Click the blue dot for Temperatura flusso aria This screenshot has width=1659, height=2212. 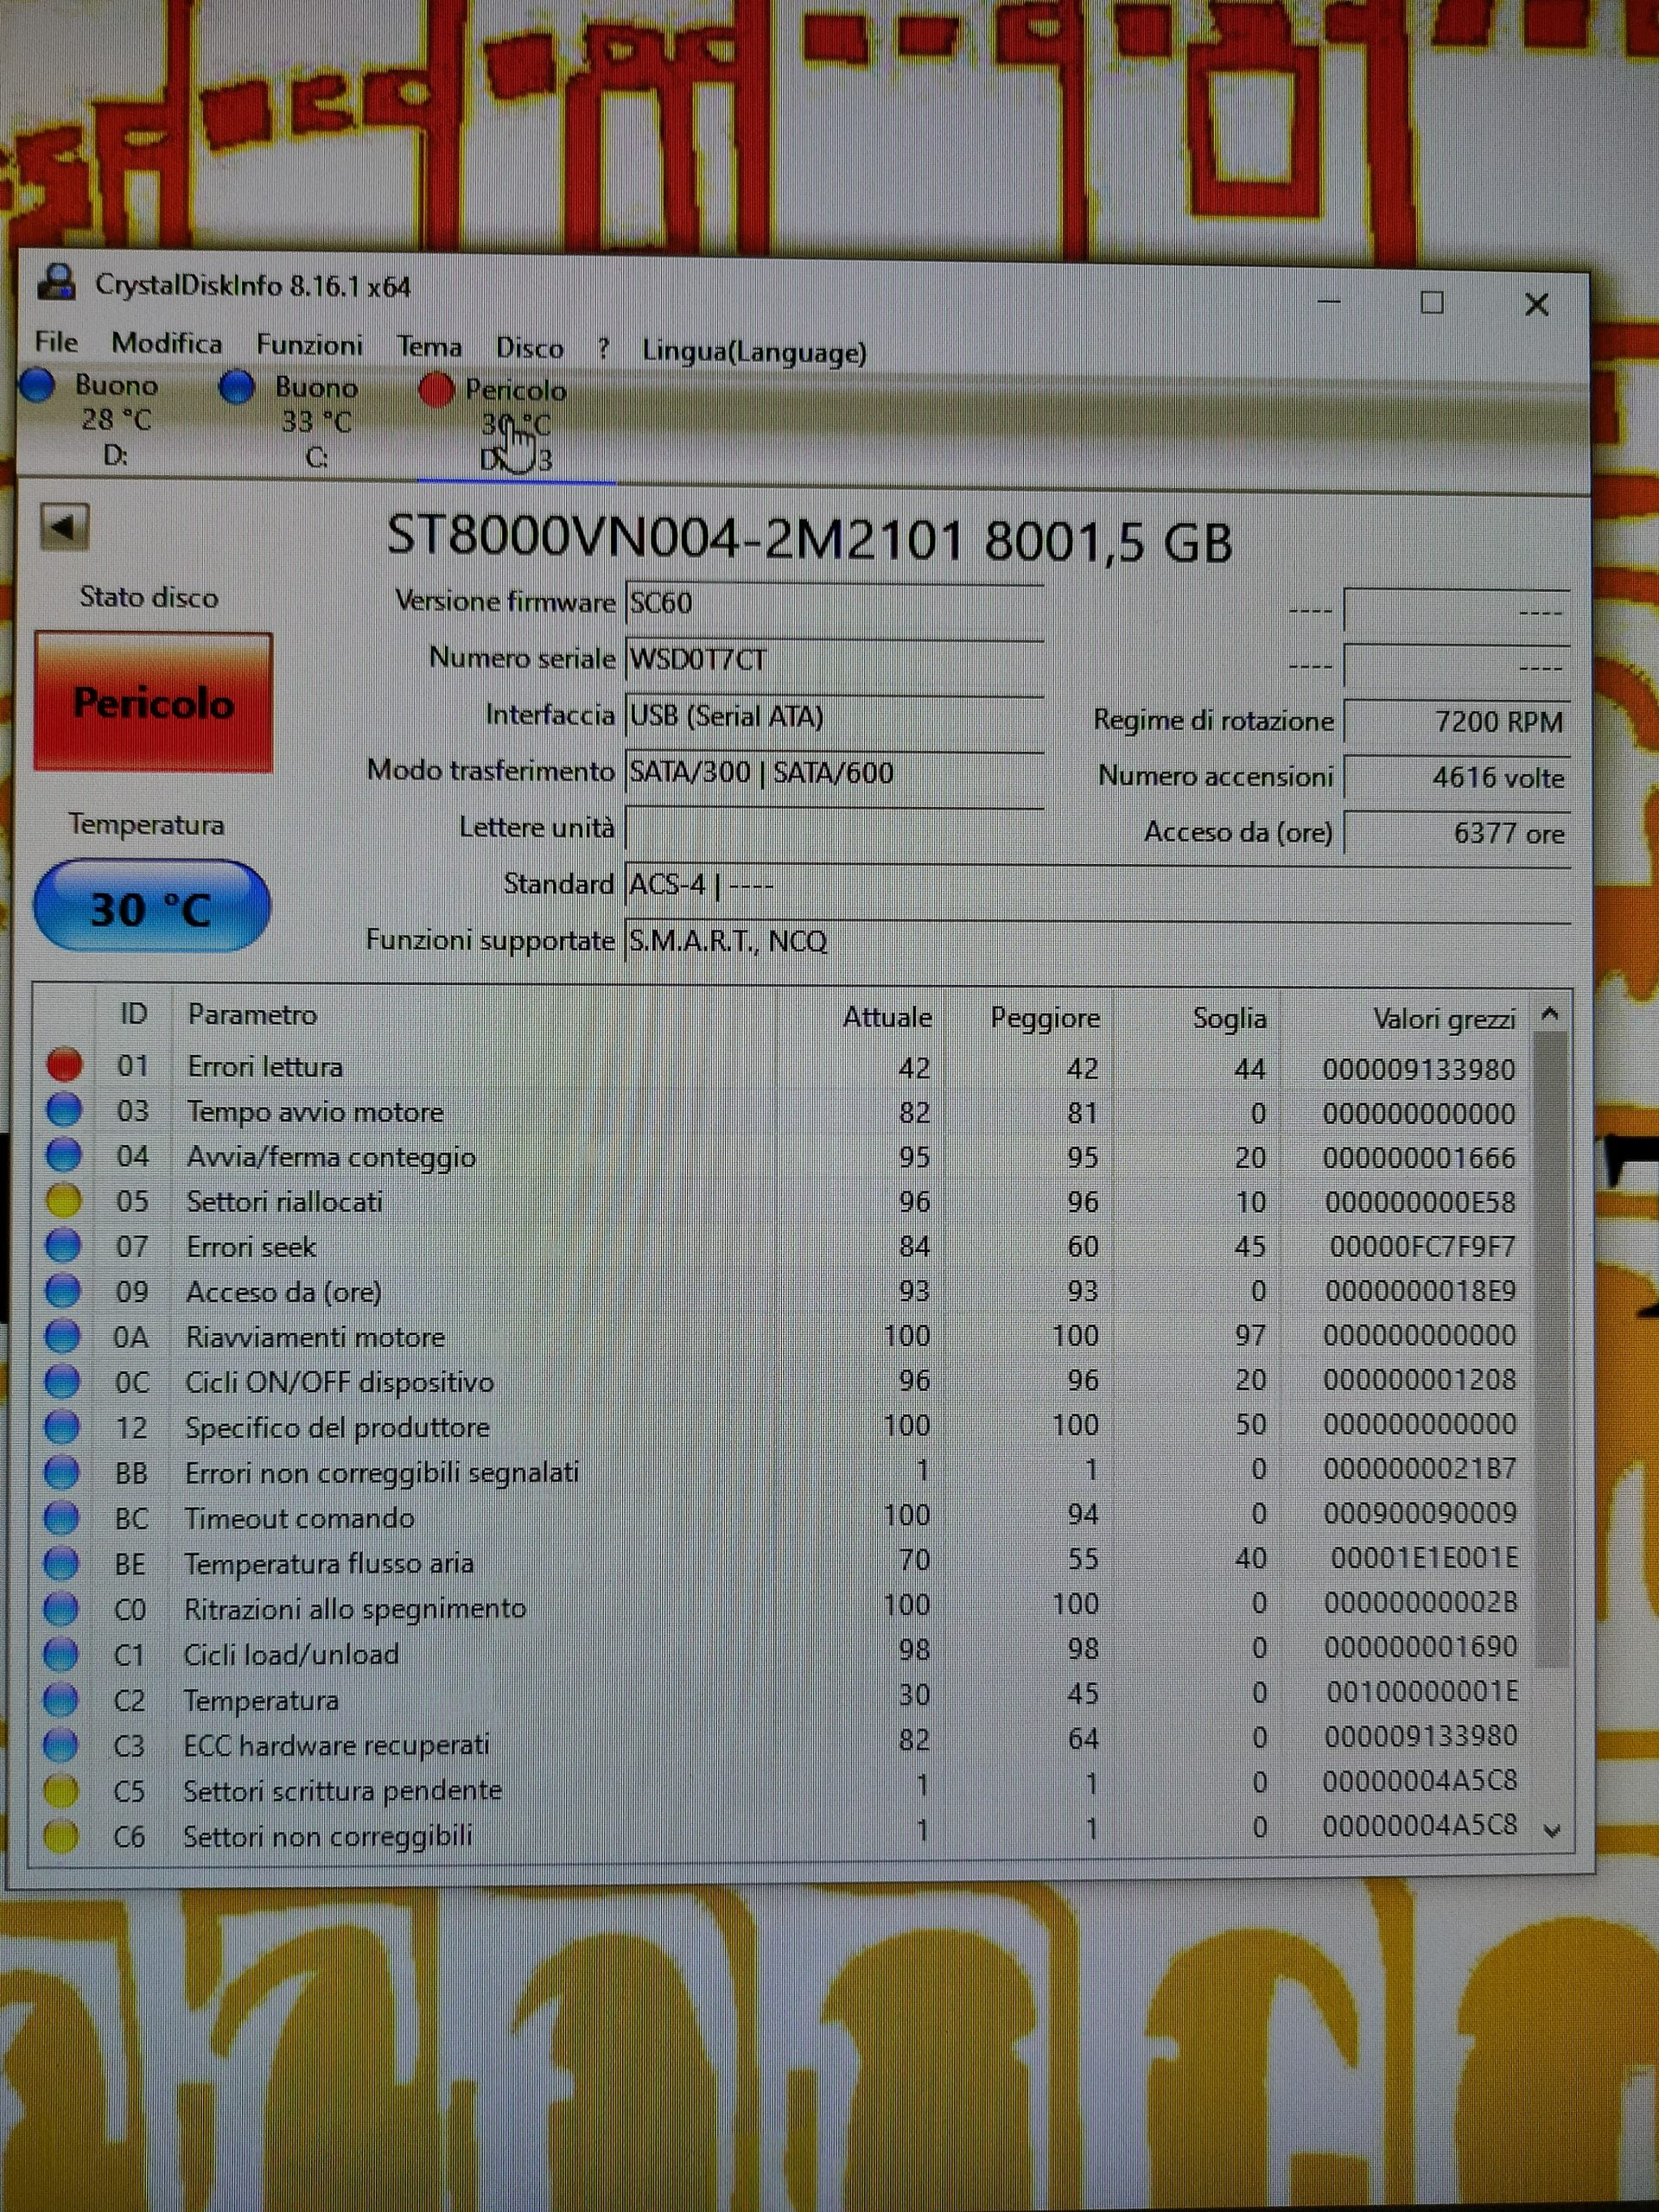point(61,1562)
